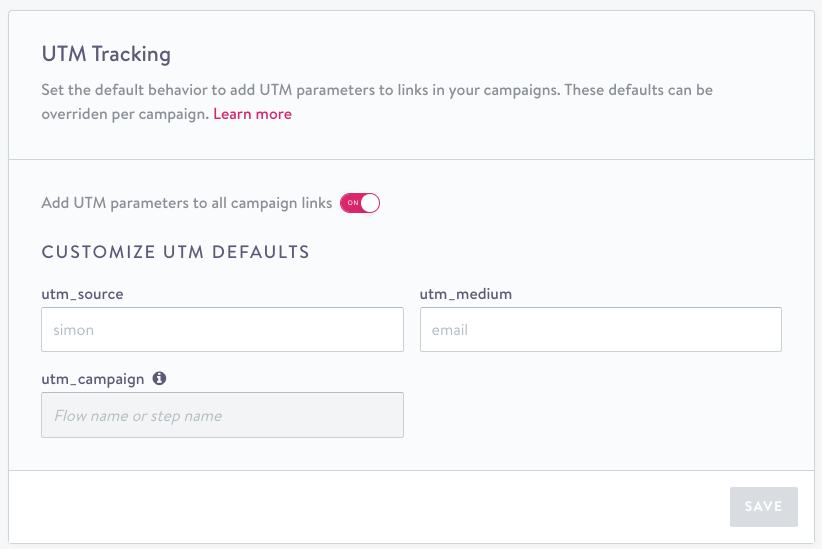
Task: Click the email placeholder text
Action: click(x=449, y=330)
